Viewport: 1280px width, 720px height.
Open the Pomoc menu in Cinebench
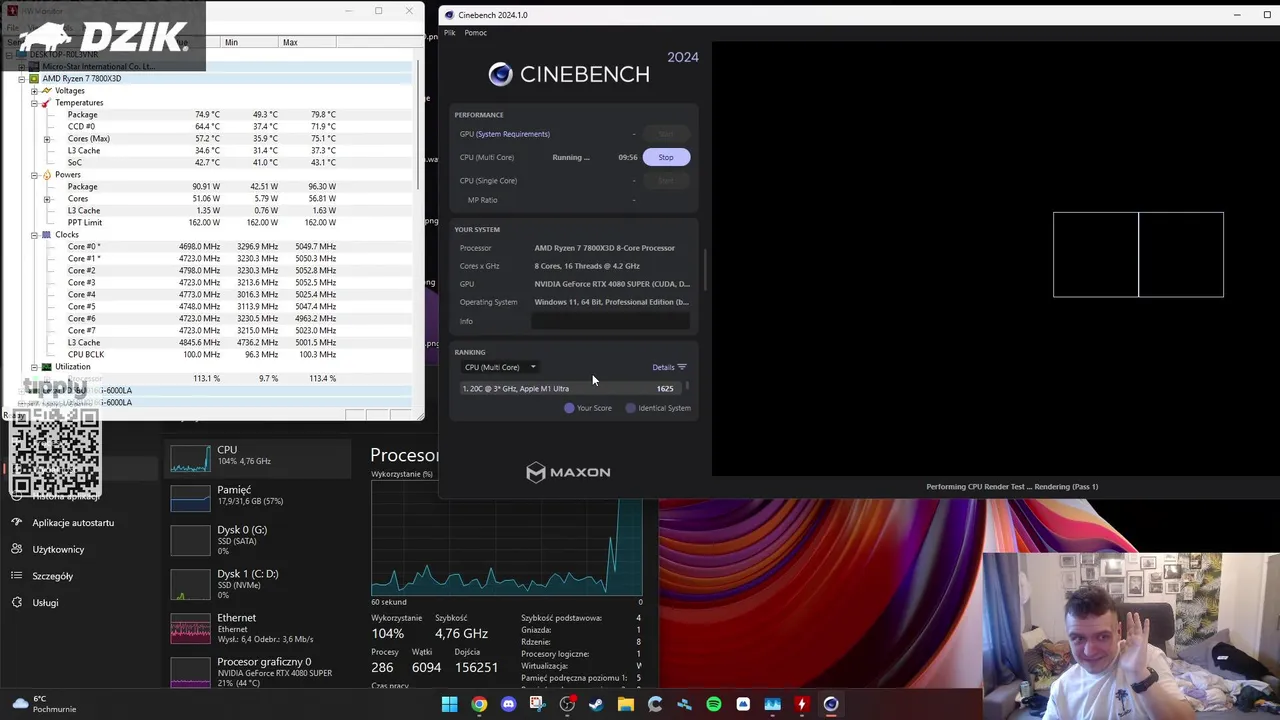click(476, 33)
